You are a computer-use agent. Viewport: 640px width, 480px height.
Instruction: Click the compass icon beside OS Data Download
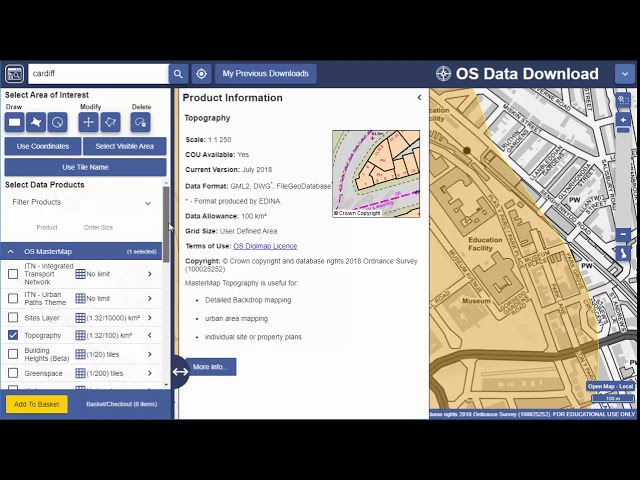pos(443,74)
